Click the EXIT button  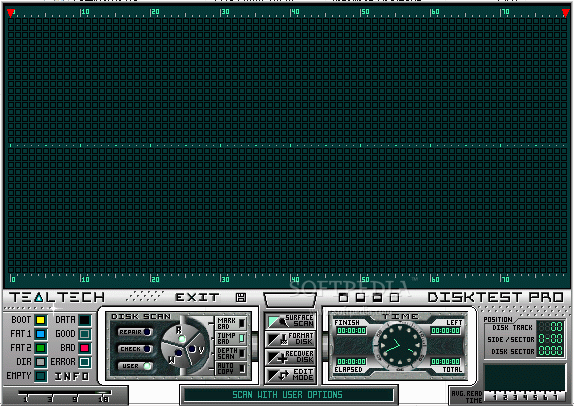pos(197,297)
